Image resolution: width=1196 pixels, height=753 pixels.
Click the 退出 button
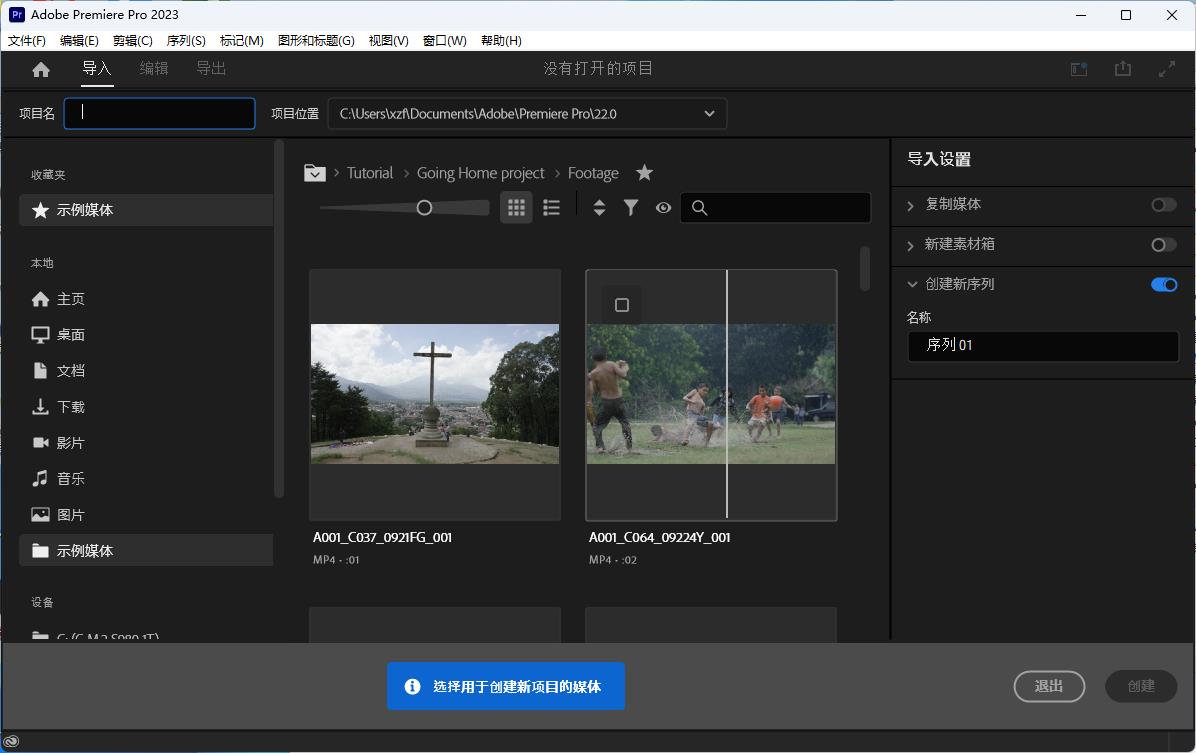(x=1049, y=687)
